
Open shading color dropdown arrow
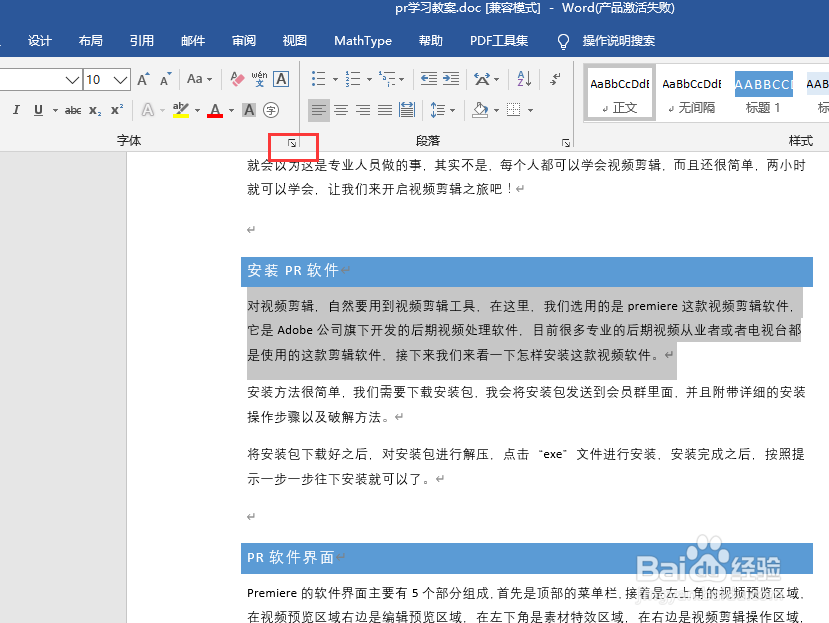[496, 111]
